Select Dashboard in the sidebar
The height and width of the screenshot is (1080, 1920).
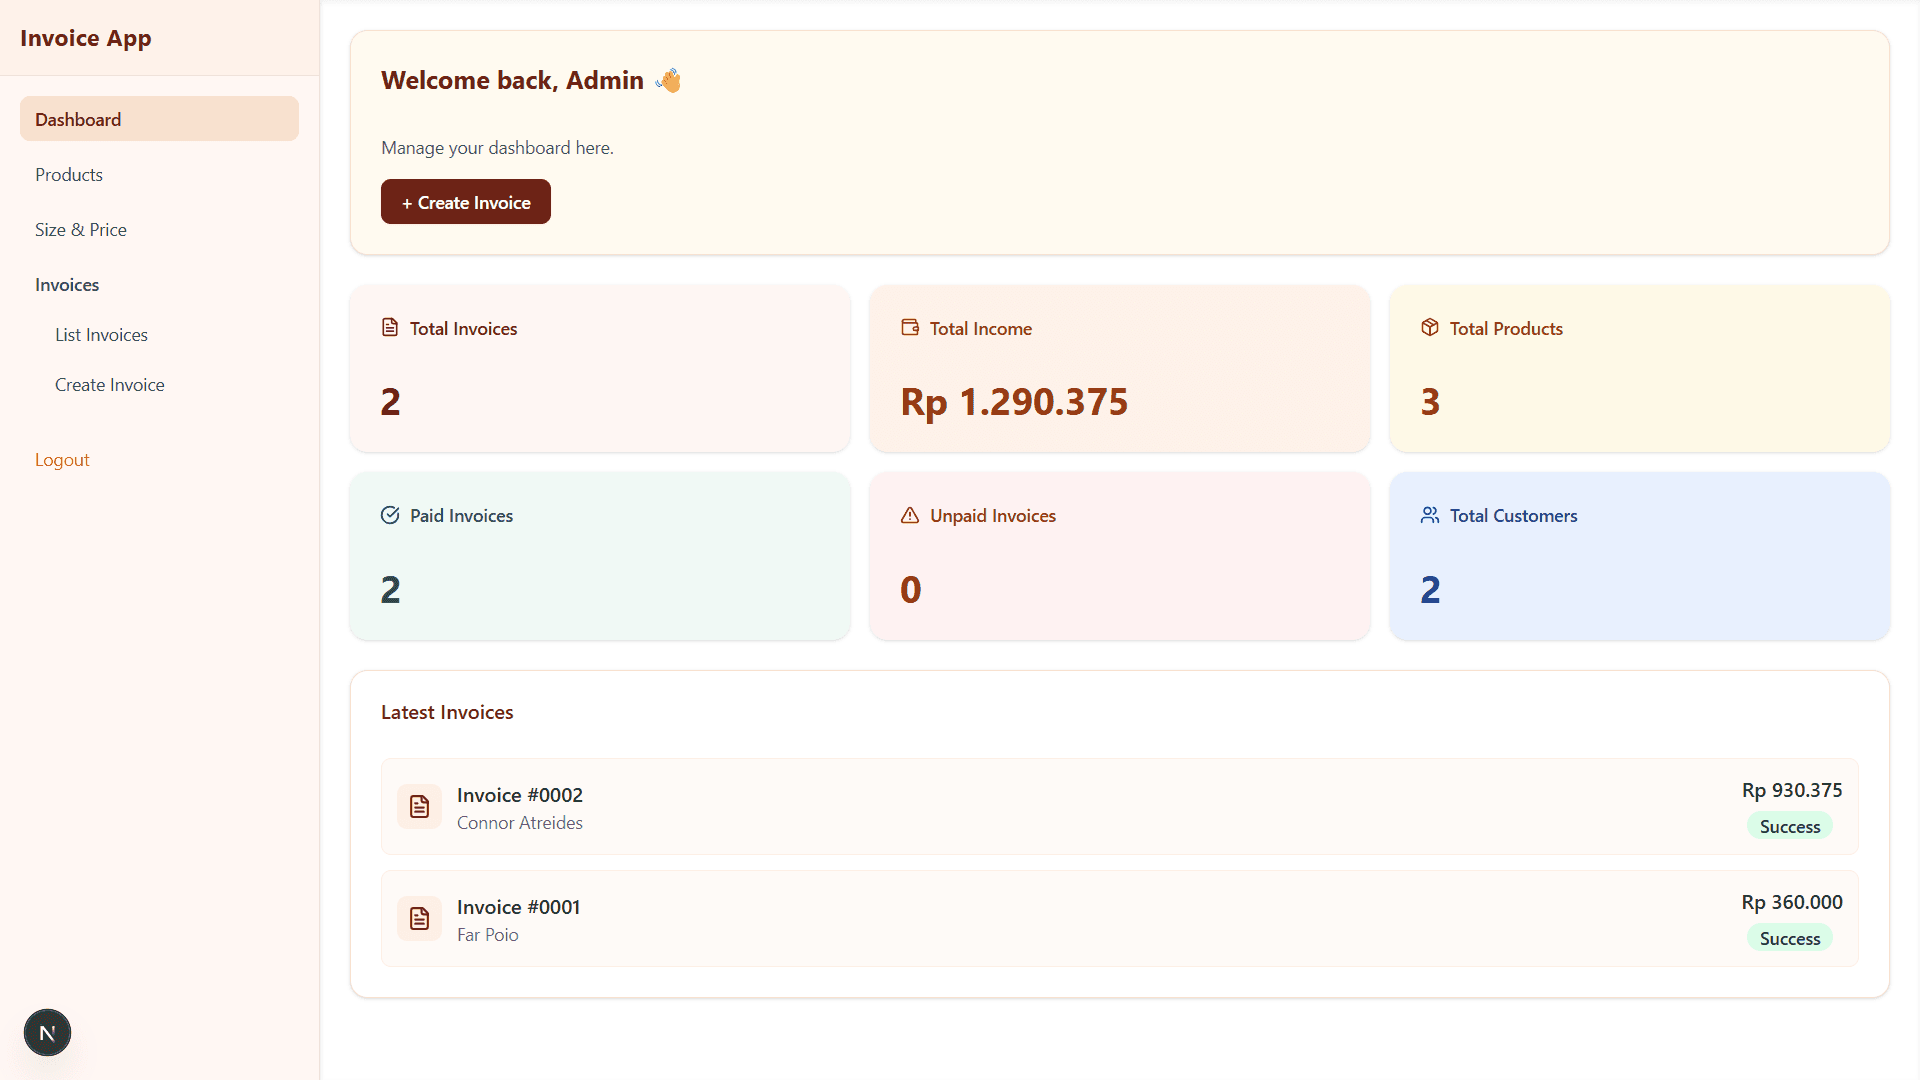coord(77,119)
